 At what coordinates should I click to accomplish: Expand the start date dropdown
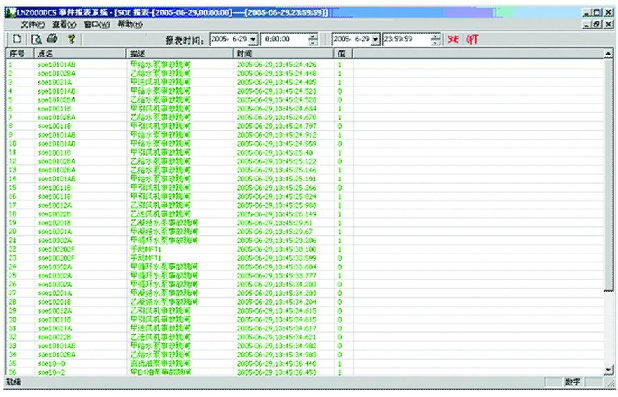[253, 39]
